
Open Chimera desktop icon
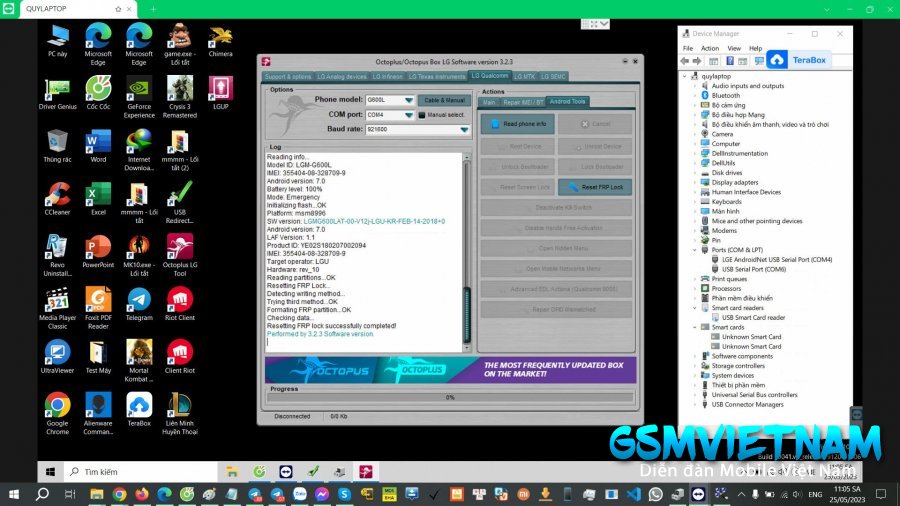220,41
